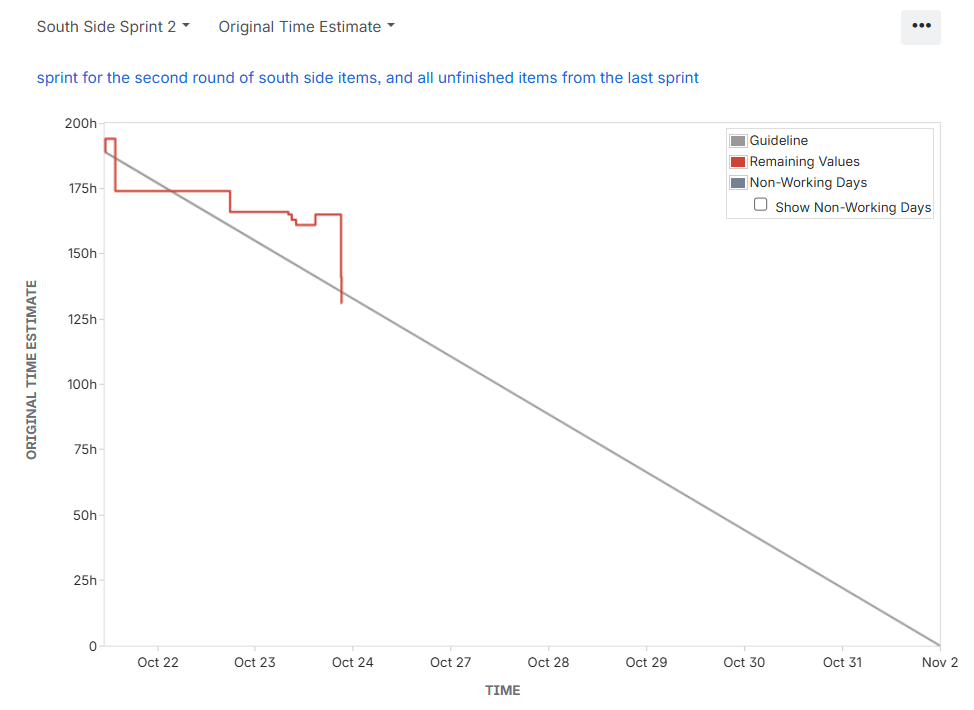Viewport: 974px width, 710px height.
Task: Expand the South Side Sprint 2 dropdown
Action: click(x=113, y=27)
